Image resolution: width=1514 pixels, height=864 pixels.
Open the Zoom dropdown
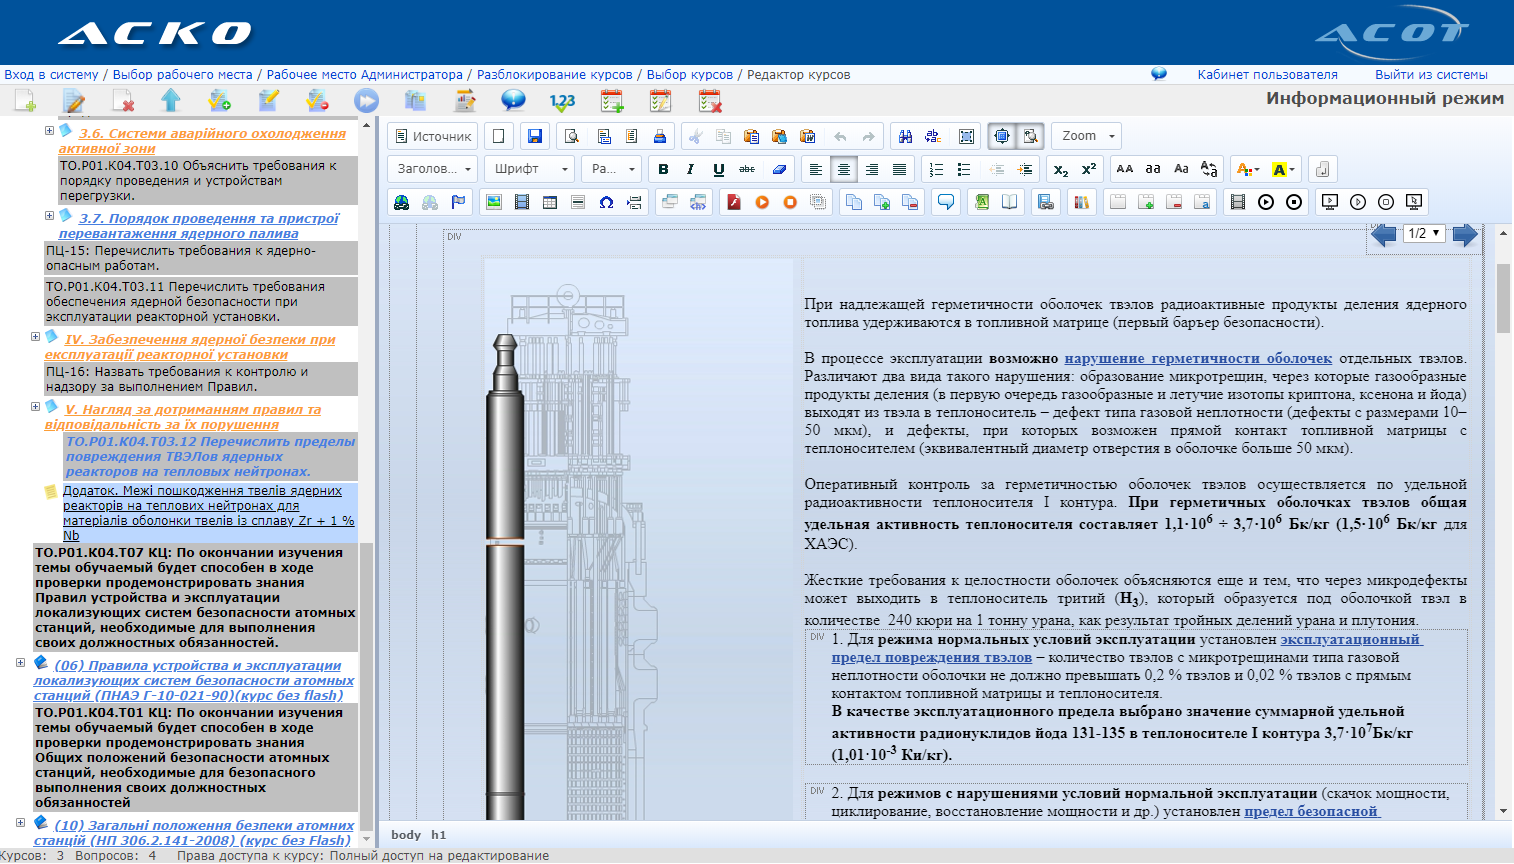[1086, 136]
